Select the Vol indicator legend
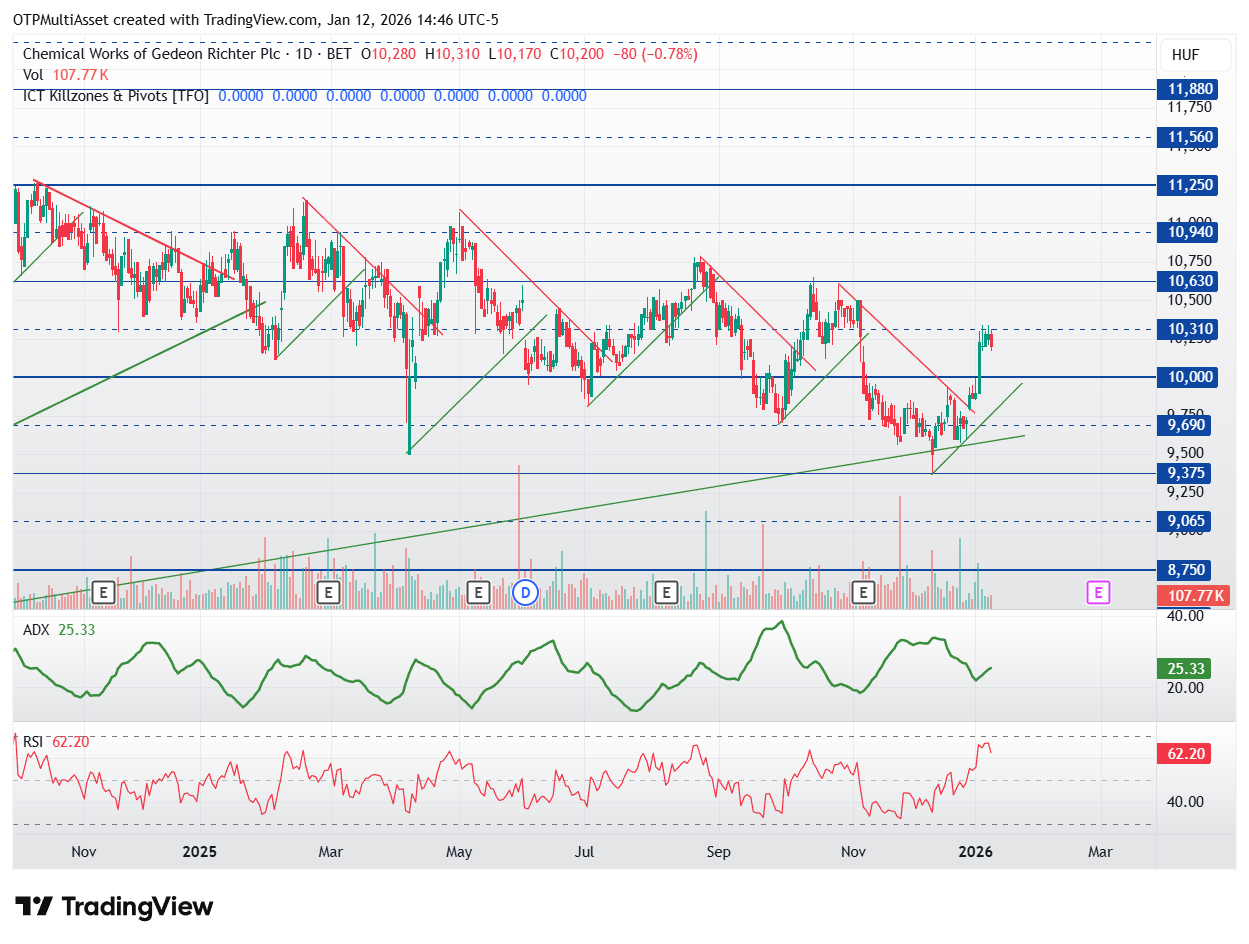 pos(34,75)
